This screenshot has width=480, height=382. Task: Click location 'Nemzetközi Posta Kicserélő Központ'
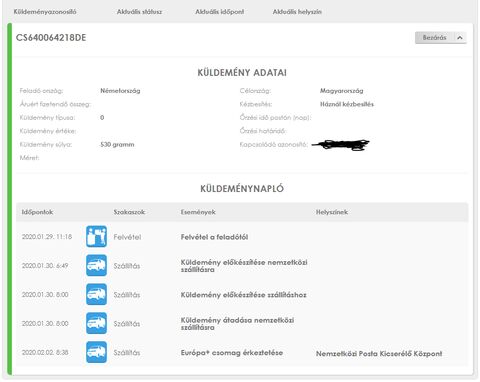point(379,354)
